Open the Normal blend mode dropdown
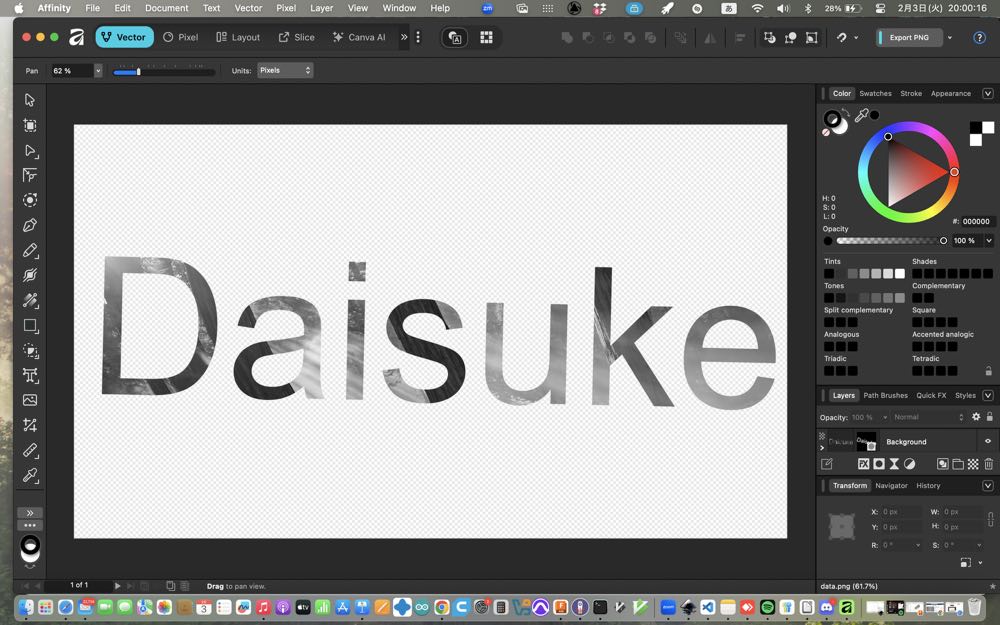This screenshot has height=625, width=1000. [929, 417]
